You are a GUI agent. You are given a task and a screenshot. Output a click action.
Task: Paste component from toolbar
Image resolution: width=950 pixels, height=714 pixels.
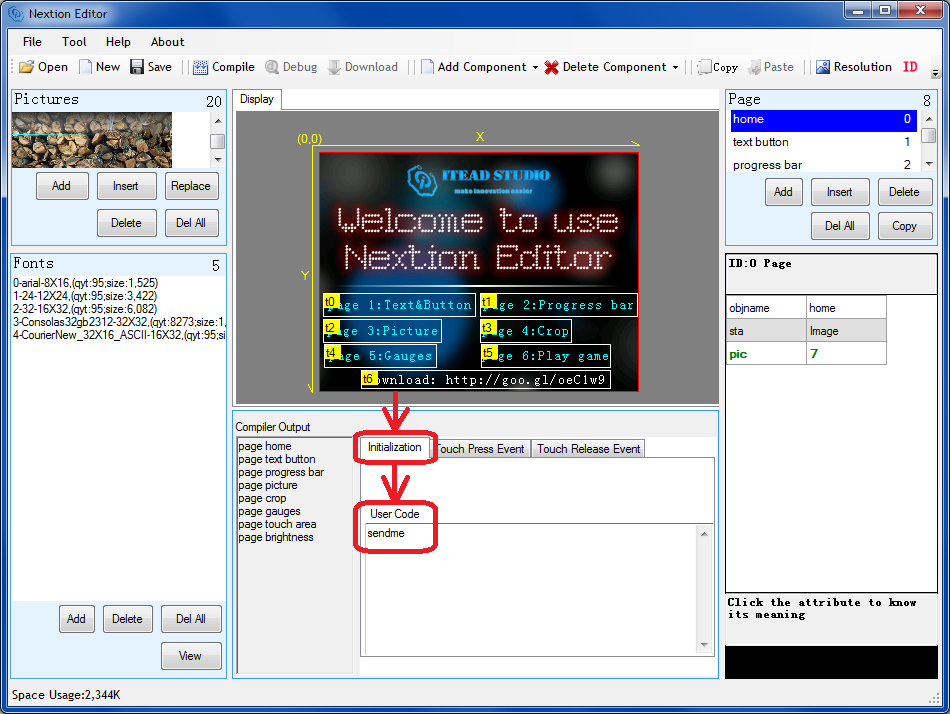click(x=771, y=67)
